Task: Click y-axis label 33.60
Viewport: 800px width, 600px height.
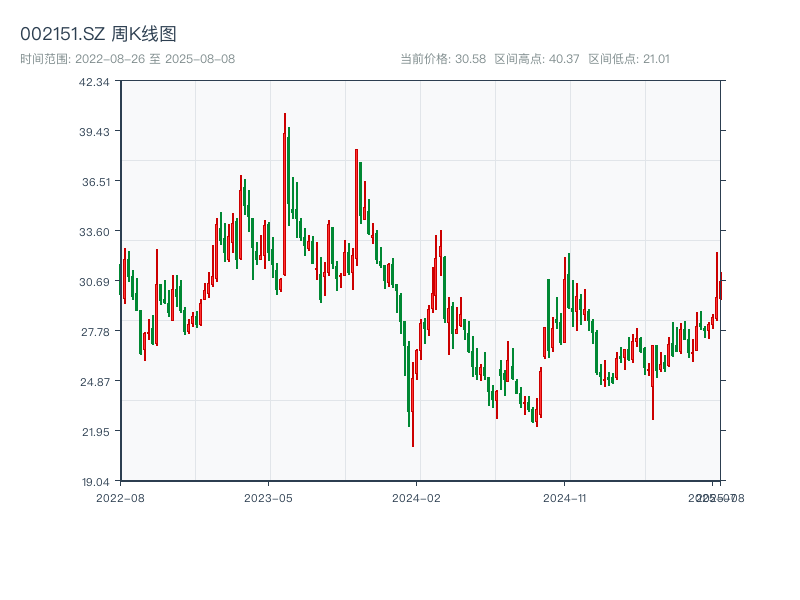Action: pyautogui.click(x=94, y=232)
